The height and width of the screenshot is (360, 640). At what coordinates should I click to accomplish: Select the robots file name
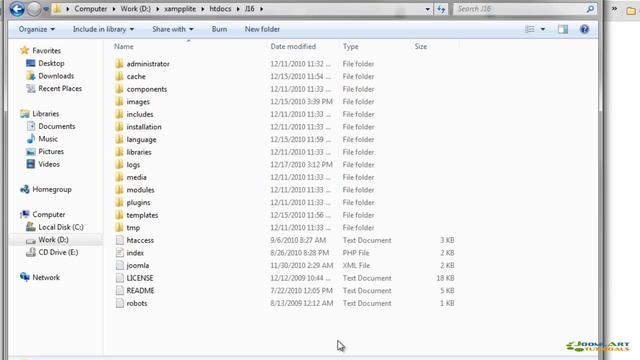tap(137, 304)
